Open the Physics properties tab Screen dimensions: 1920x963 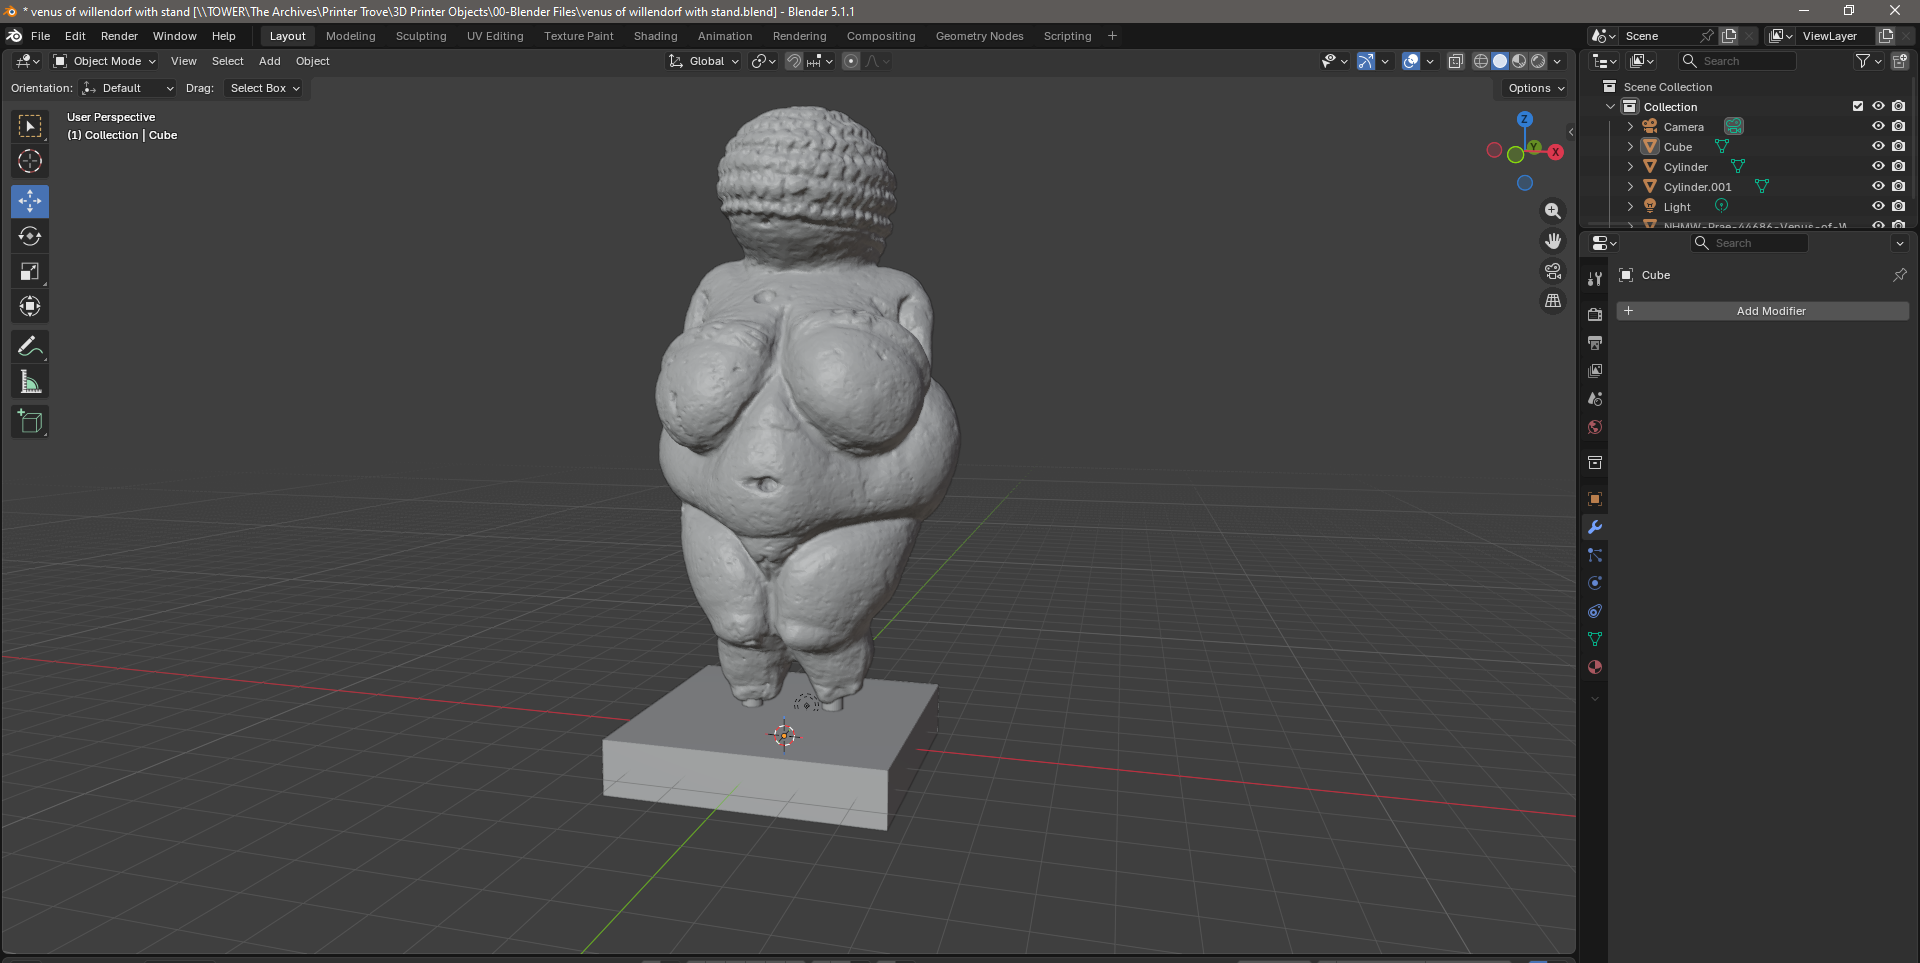(1595, 583)
